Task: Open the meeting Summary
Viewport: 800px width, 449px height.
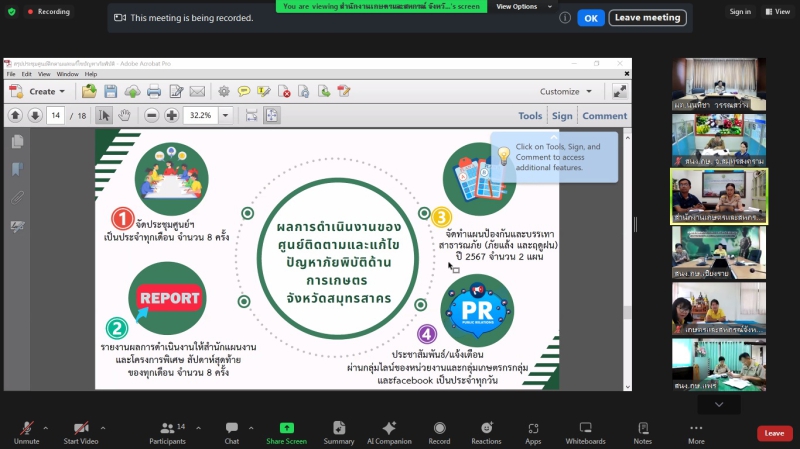Action: (x=338, y=428)
